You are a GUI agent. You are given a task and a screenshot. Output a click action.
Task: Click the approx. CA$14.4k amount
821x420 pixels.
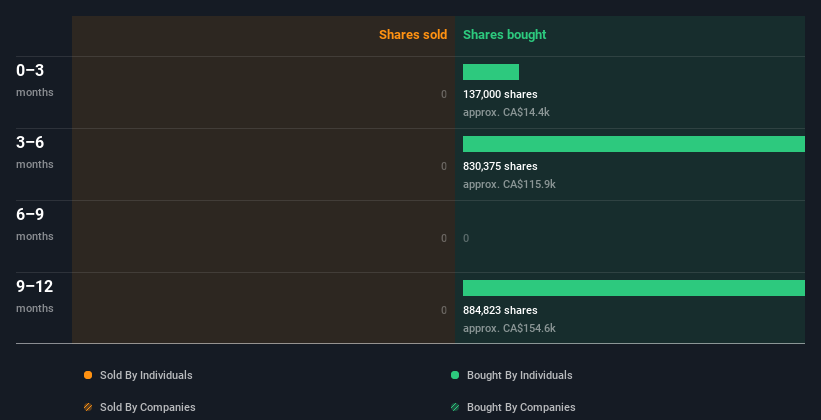506,112
